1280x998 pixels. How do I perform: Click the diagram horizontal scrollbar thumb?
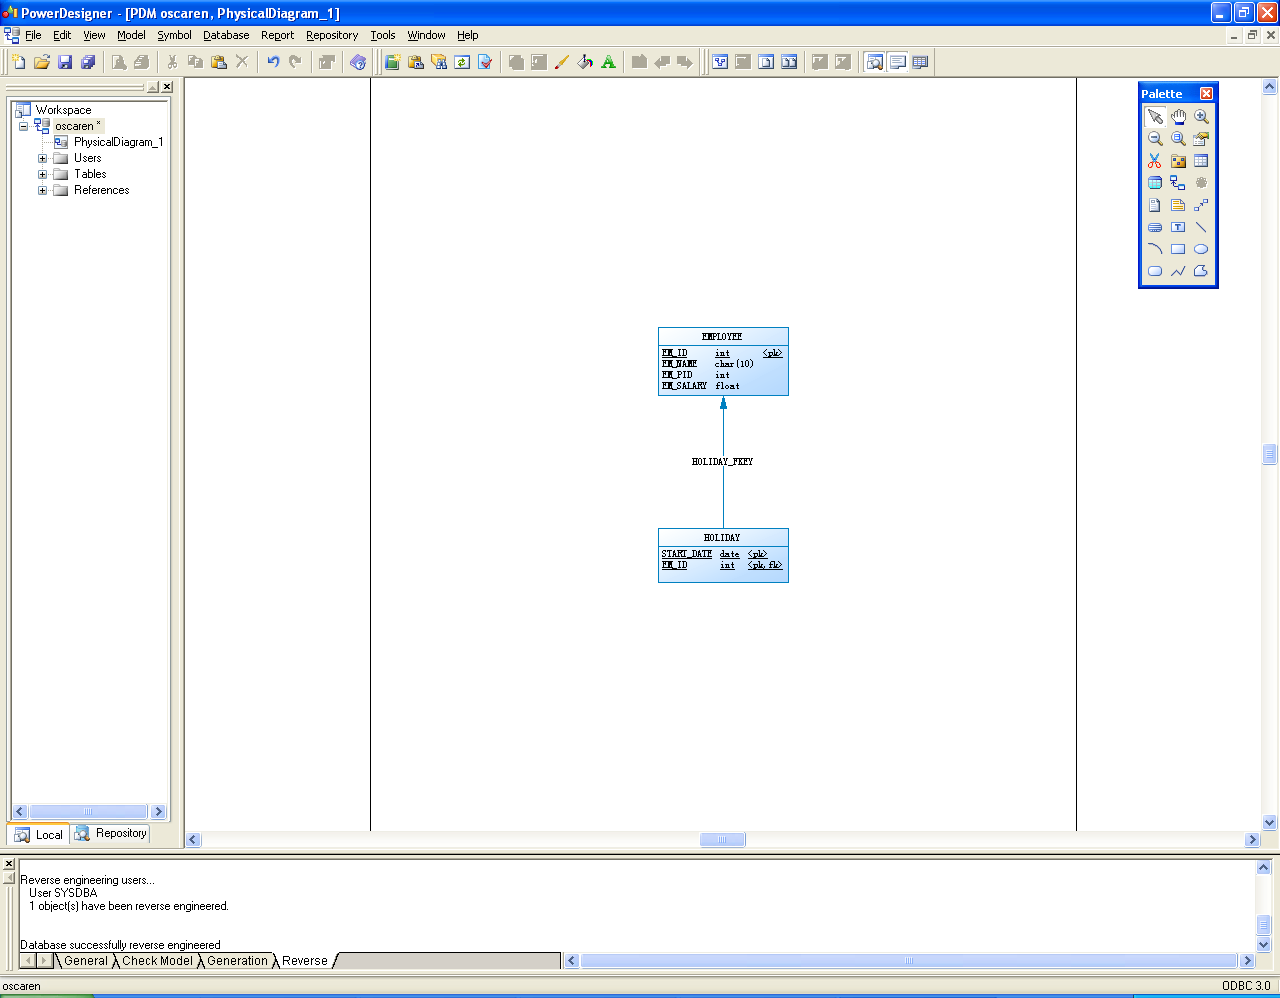click(722, 840)
